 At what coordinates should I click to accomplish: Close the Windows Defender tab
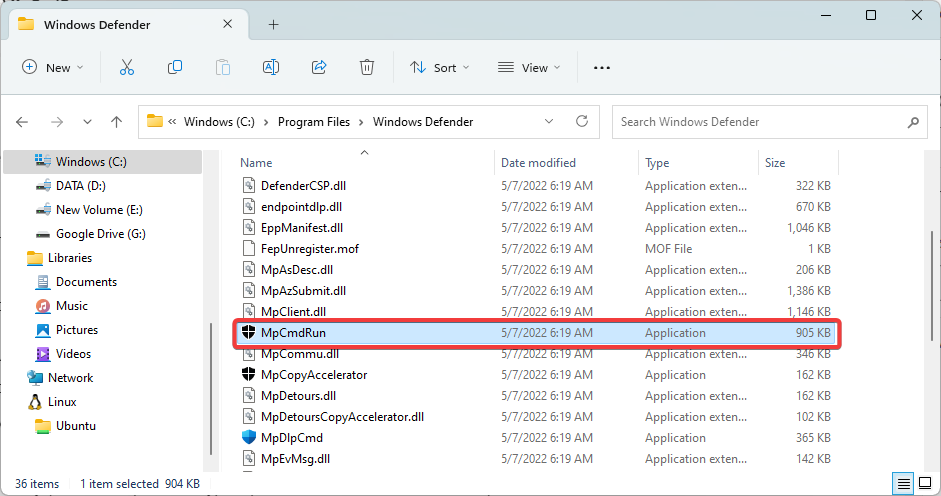[227, 24]
